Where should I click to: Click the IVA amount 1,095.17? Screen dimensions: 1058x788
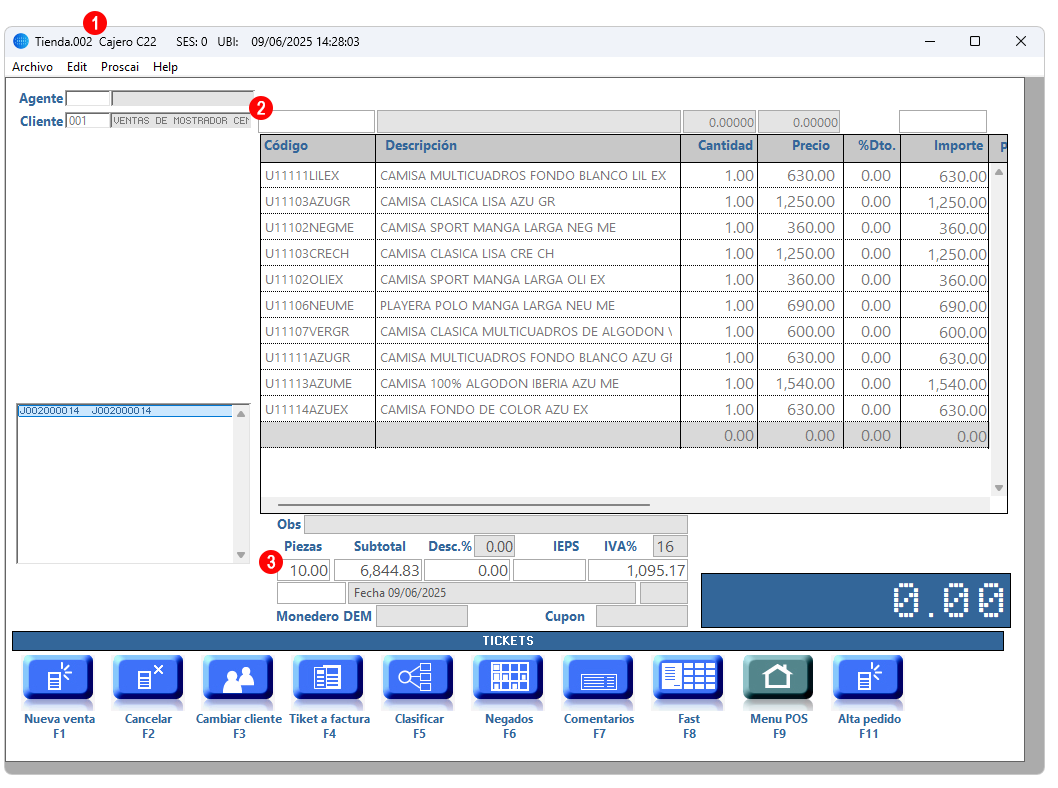(638, 571)
